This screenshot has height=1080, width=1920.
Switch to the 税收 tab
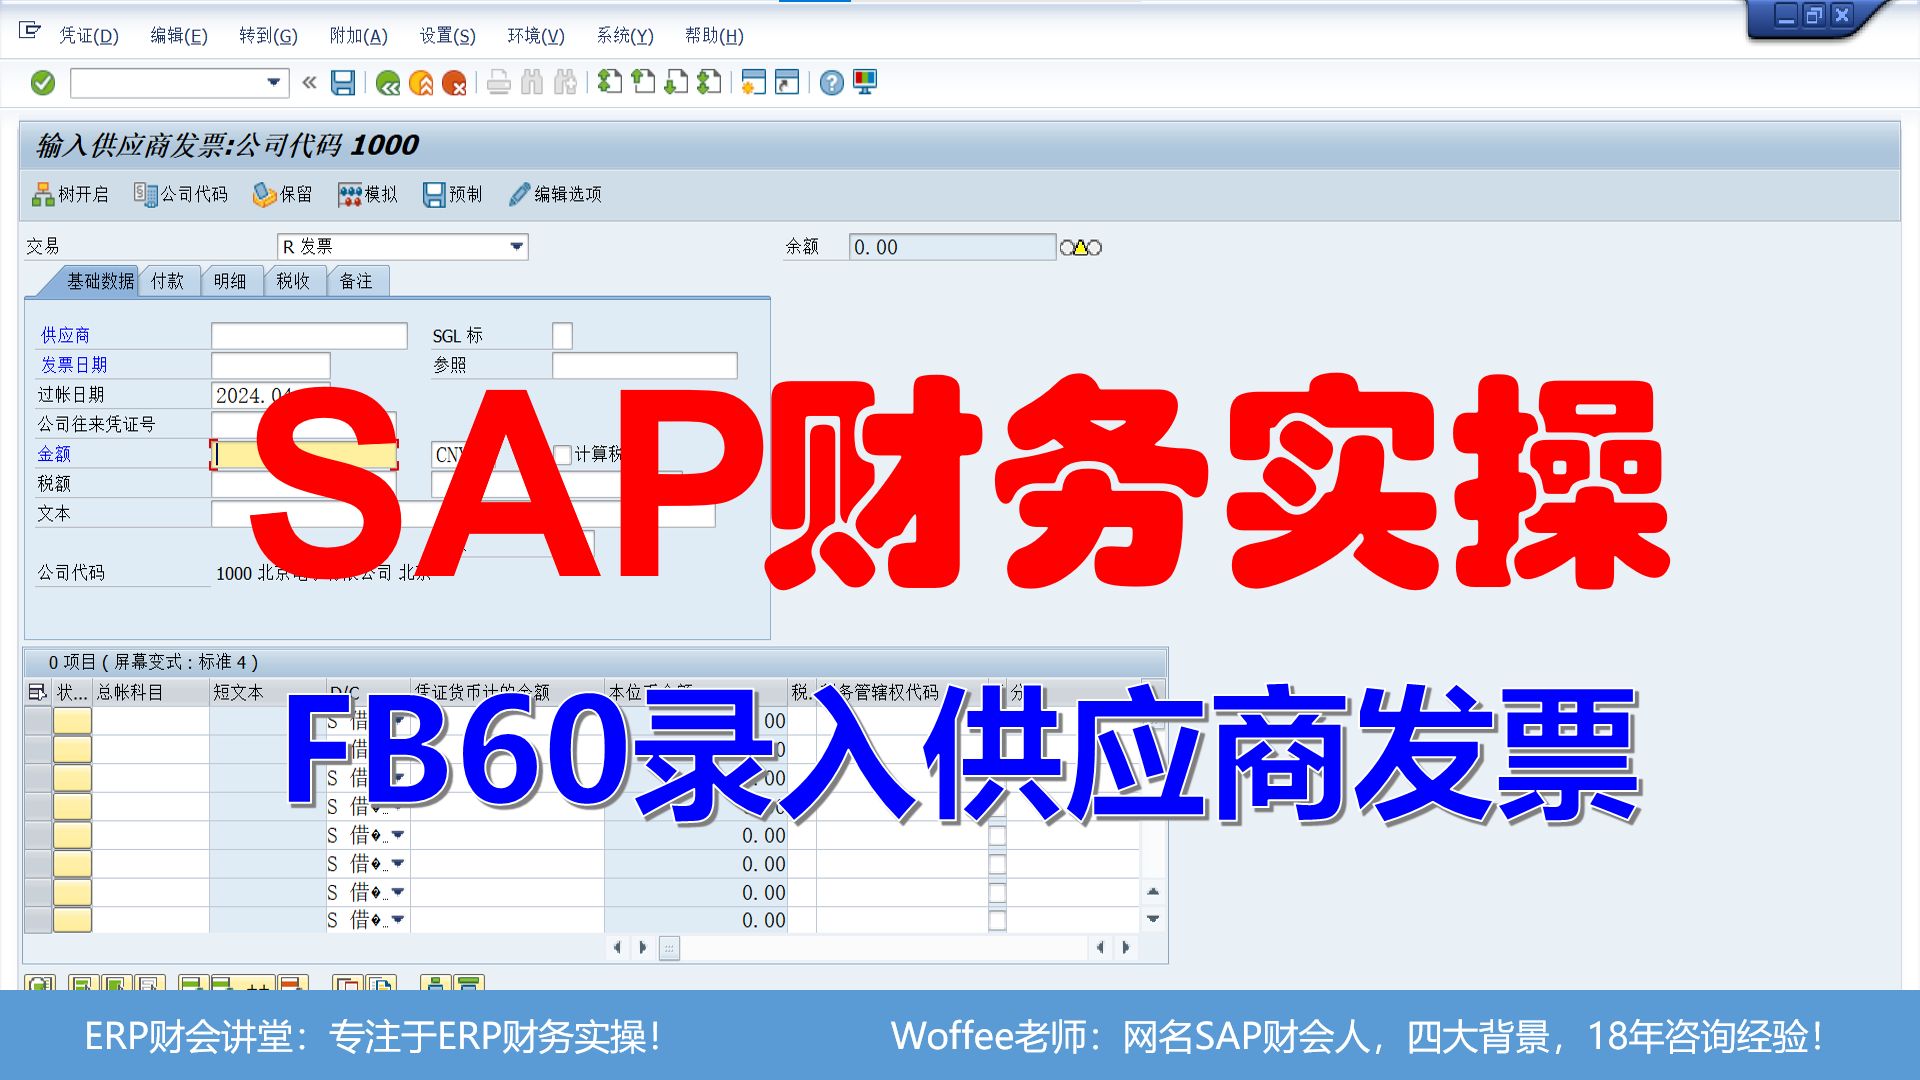point(293,281)
